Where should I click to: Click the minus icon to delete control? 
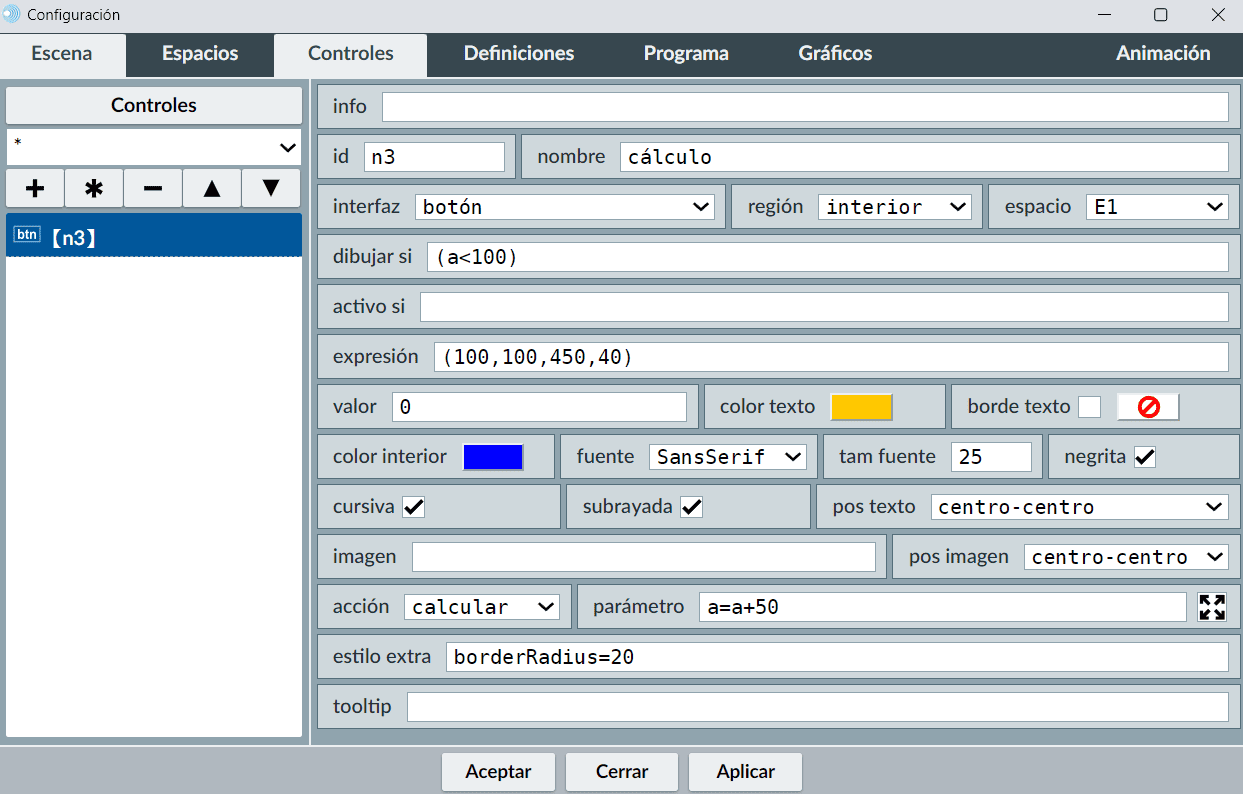point(153,188)
